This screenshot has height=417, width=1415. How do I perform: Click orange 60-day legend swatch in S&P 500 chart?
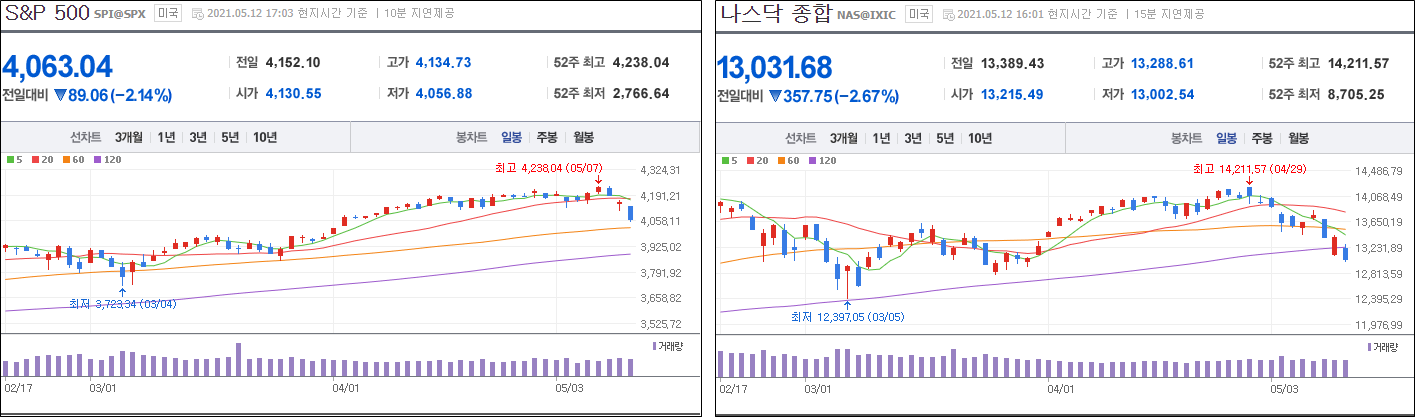click(x=66, y=160)
